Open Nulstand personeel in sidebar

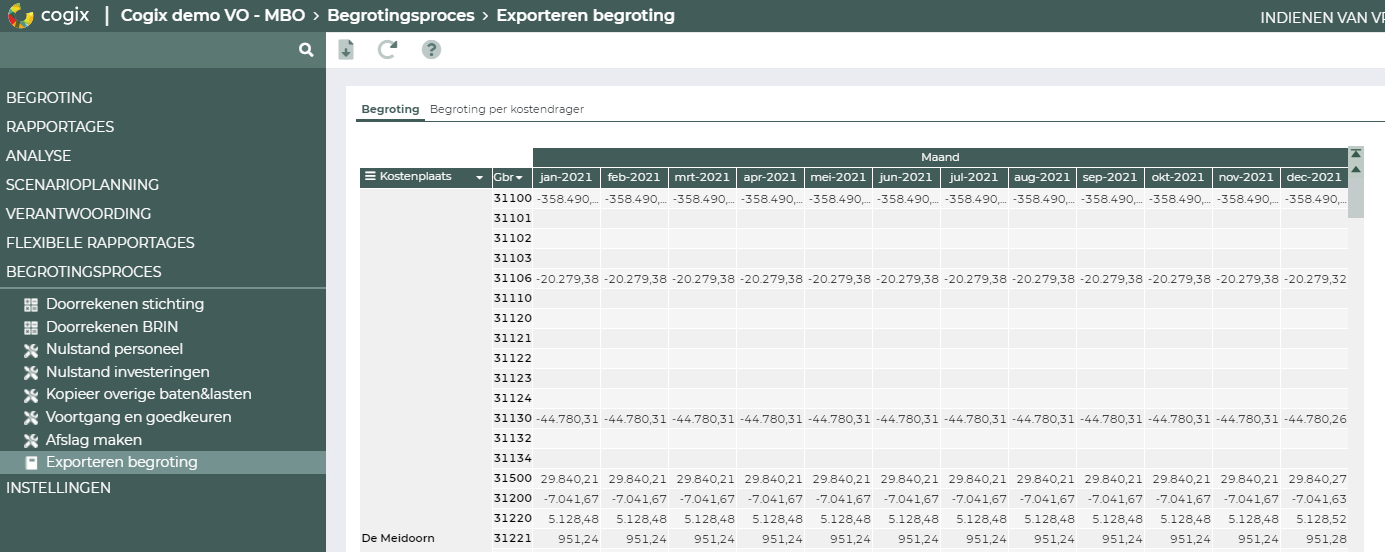[114, 349]
